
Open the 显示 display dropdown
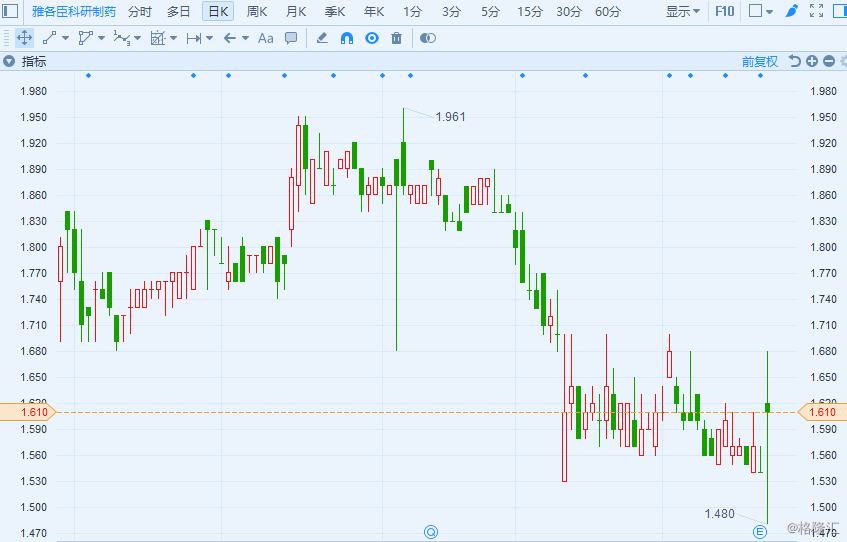point(683,11)
